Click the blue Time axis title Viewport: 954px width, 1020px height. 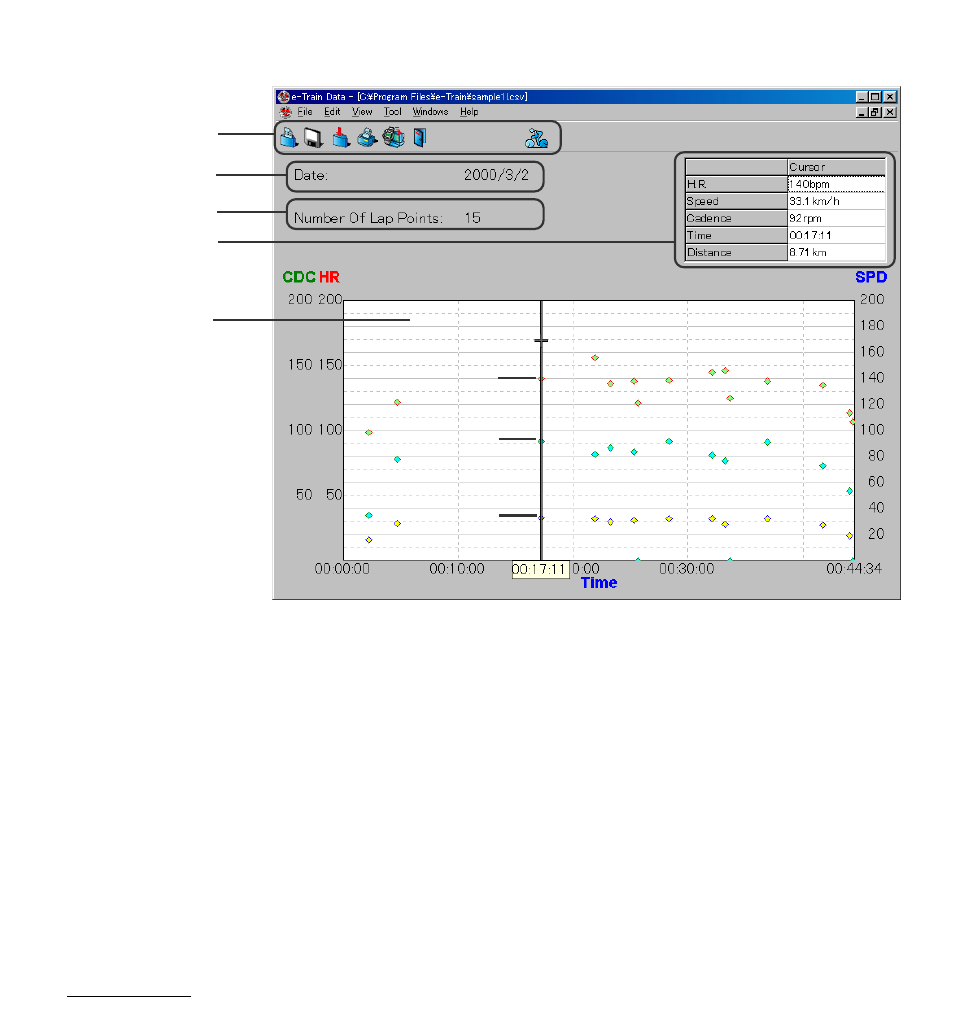pos(599,583)
